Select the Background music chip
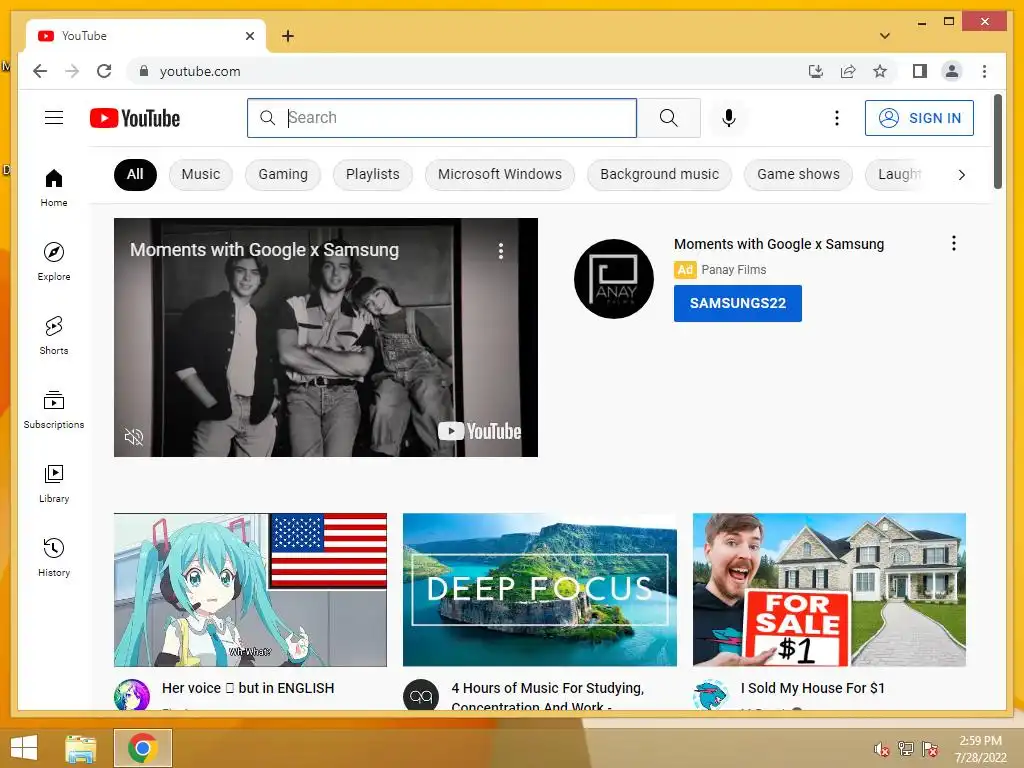The image size is (1024, 768). tap(660, 174)
